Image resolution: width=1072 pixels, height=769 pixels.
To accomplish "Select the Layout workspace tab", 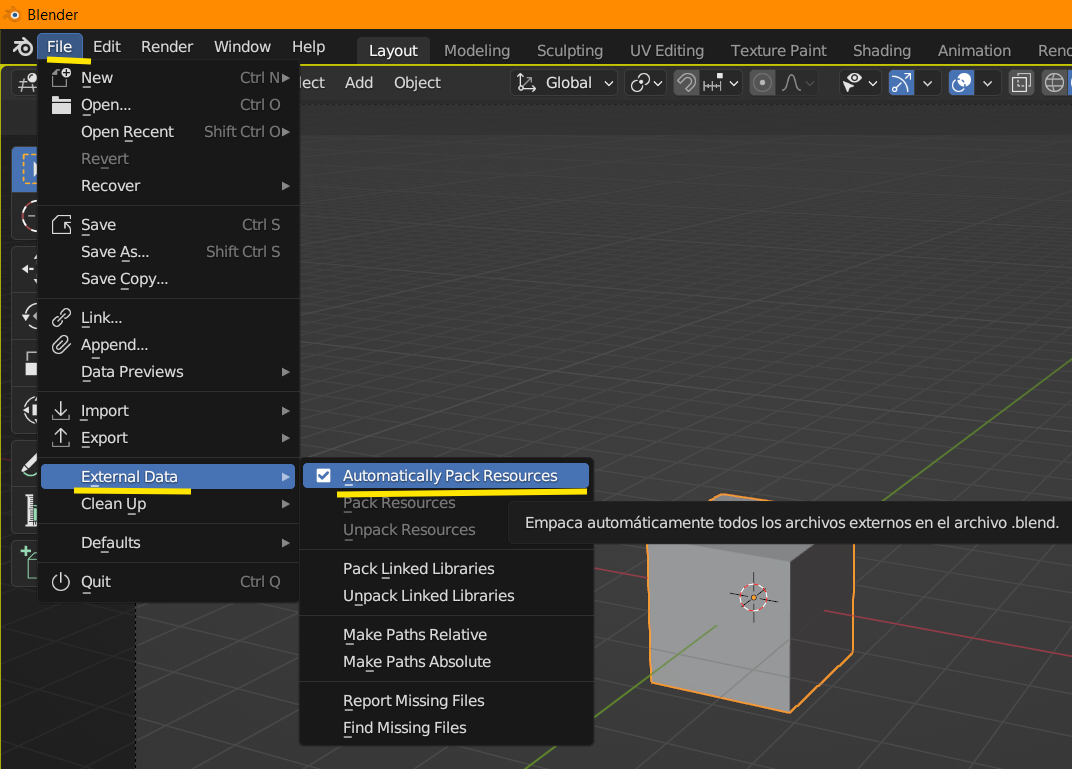I will coord(393,51).
